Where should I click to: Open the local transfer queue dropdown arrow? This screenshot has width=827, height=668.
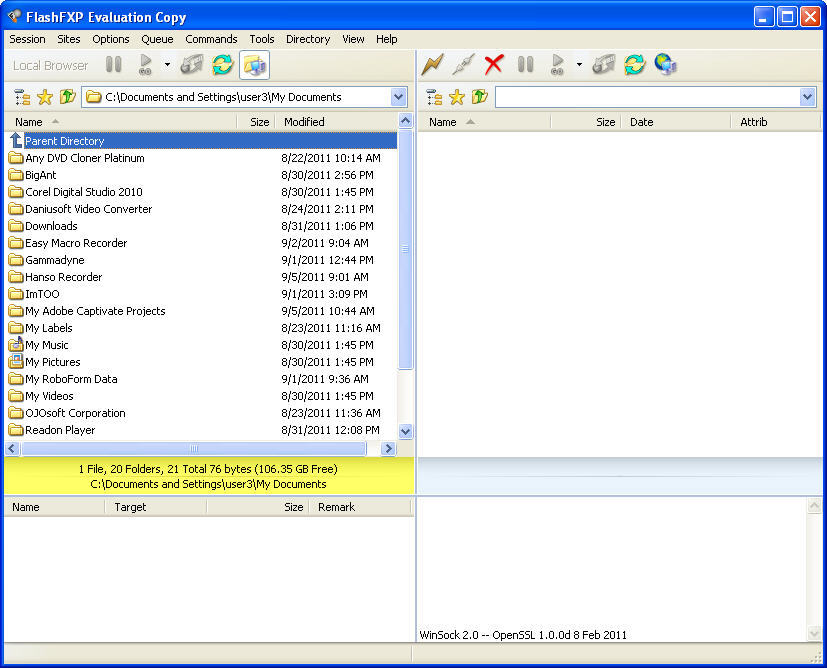coord(167,65)
